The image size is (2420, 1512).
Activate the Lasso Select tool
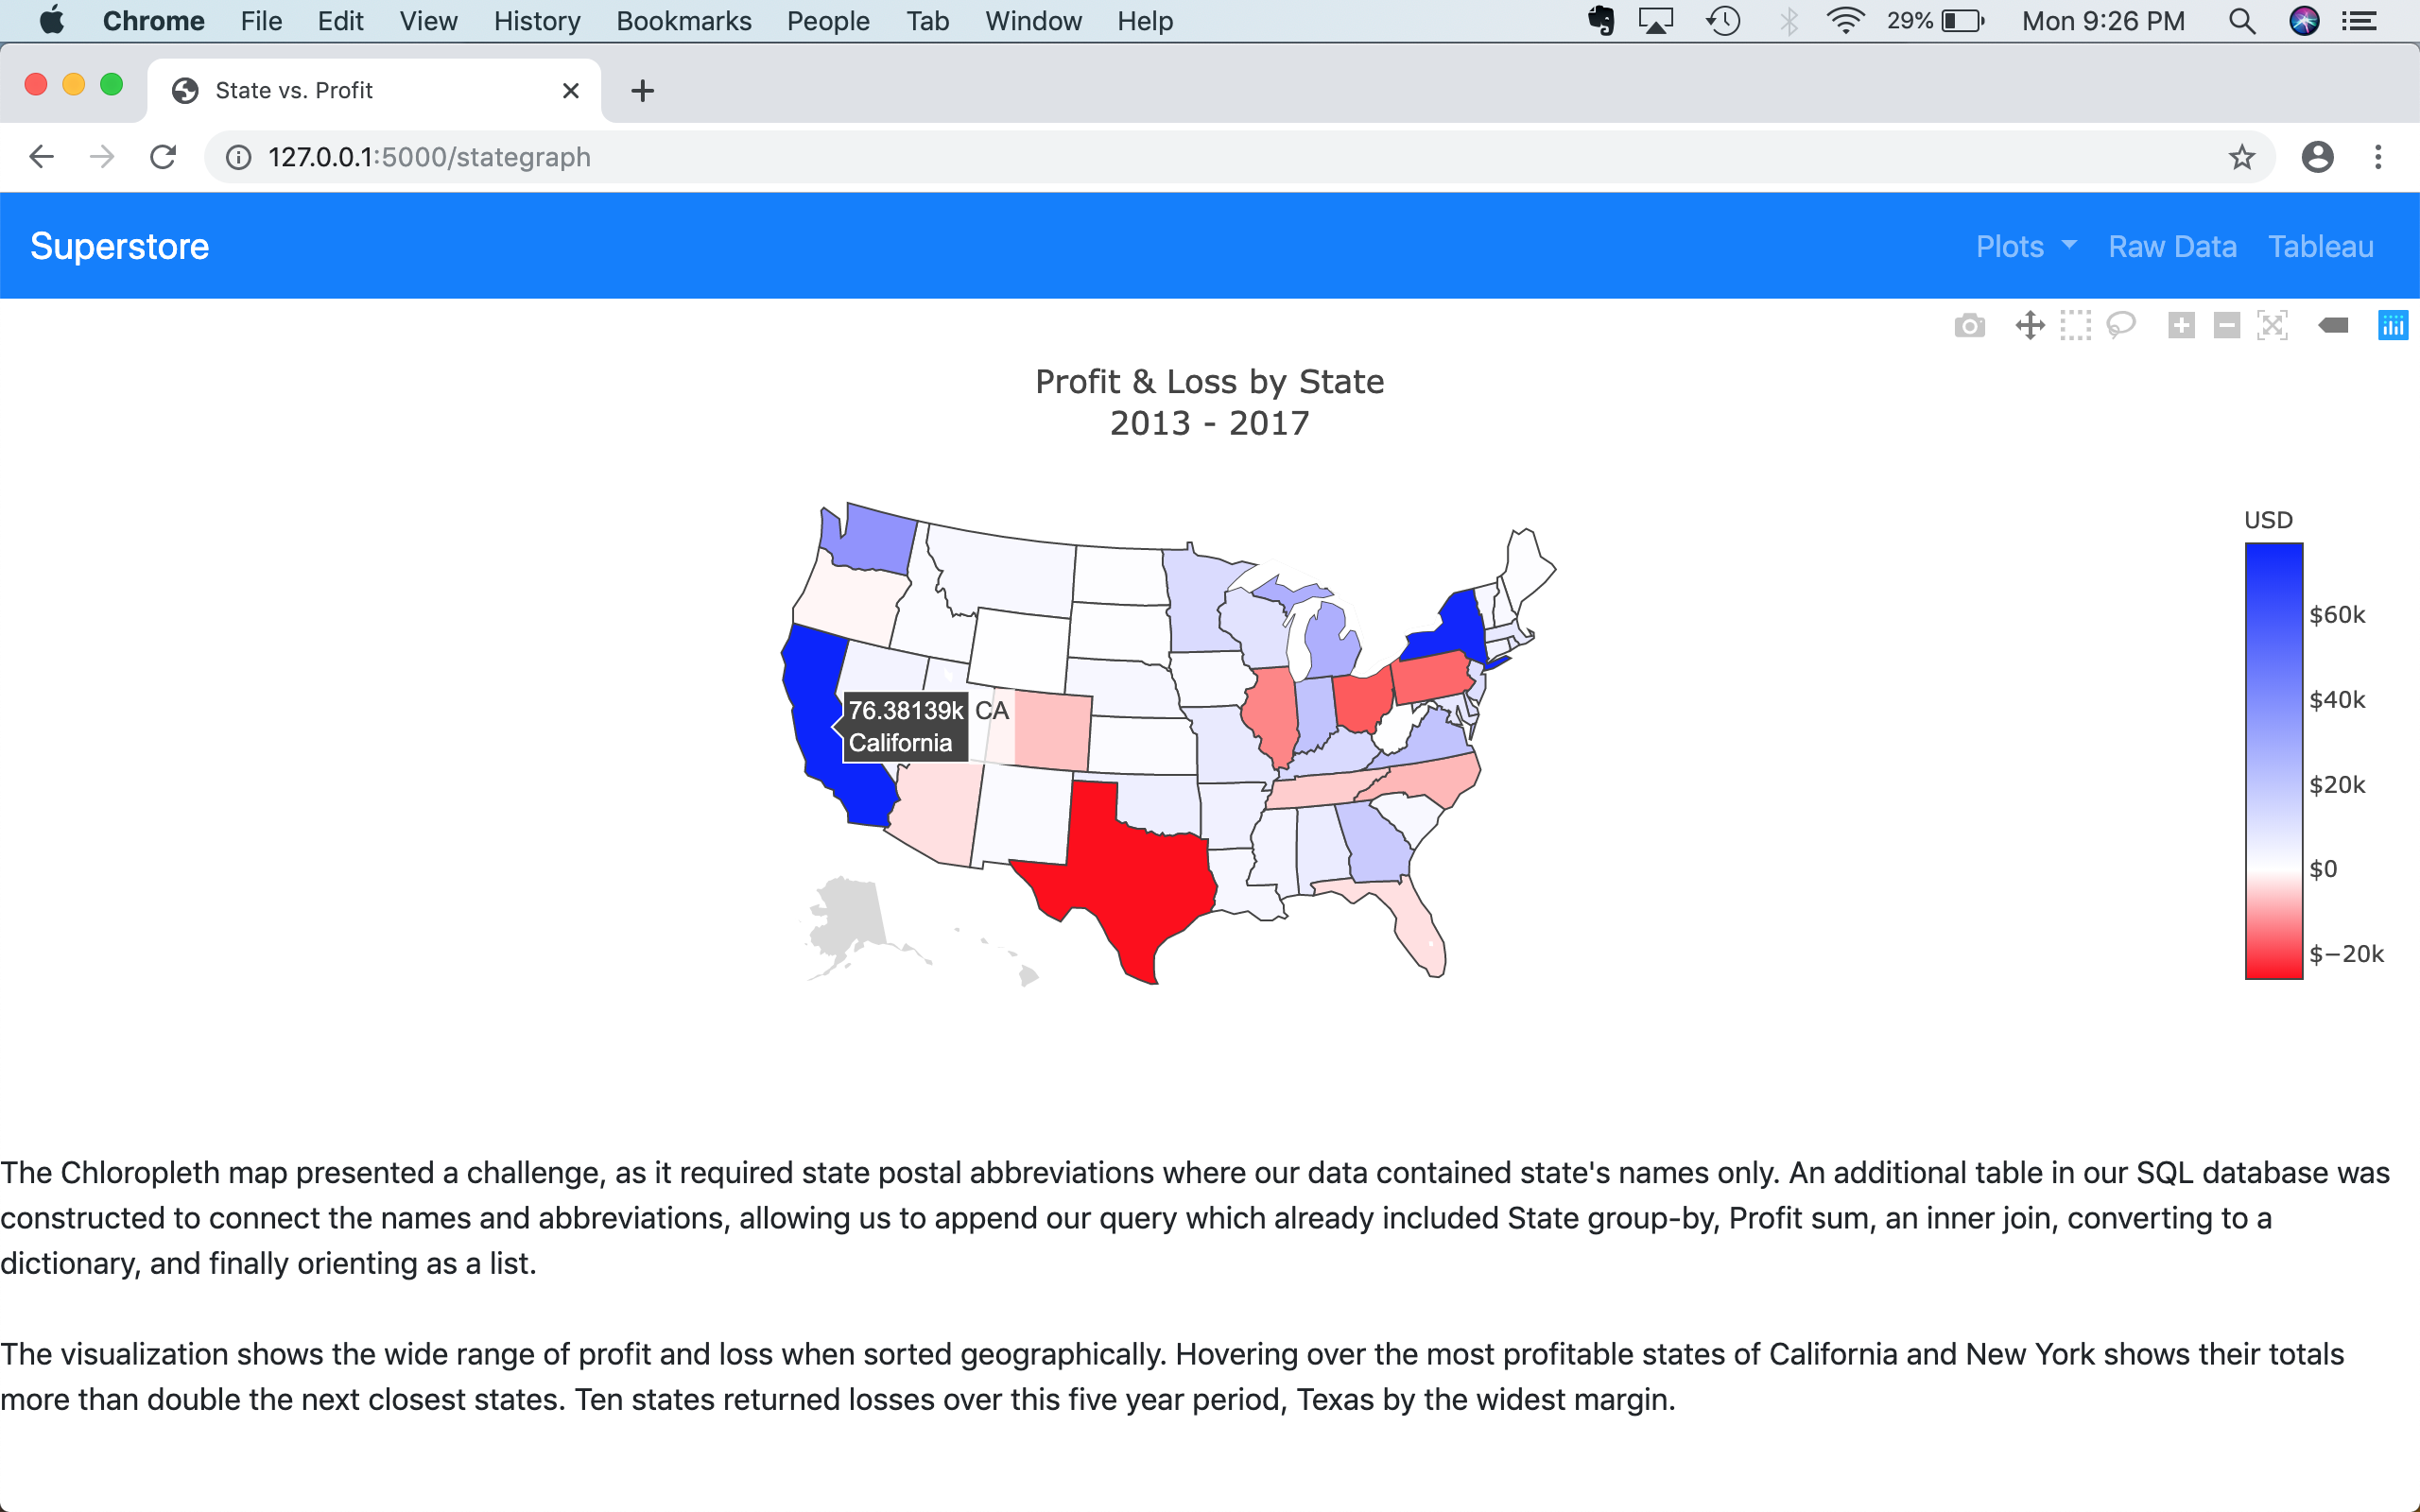[x=2120, y=326]
